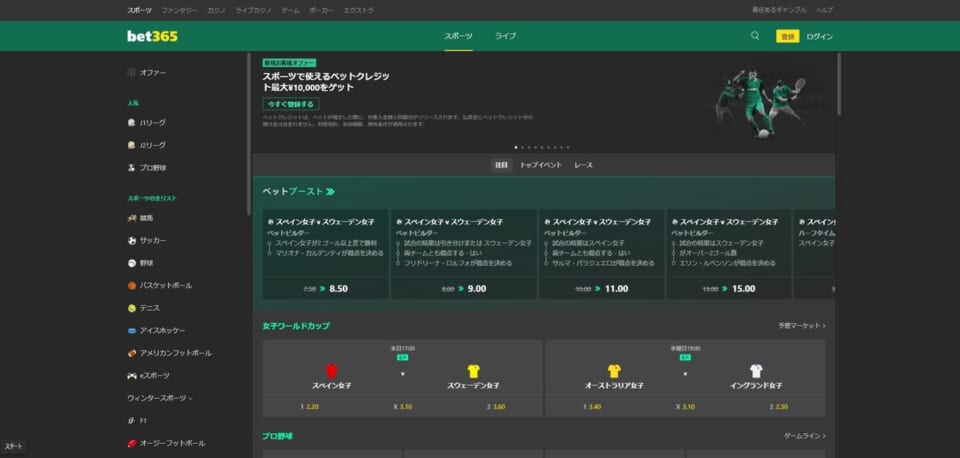The image size is (960, 458).
Task: Bet on スウェーデン女子 win at 3.60
Action: point(496,406)
